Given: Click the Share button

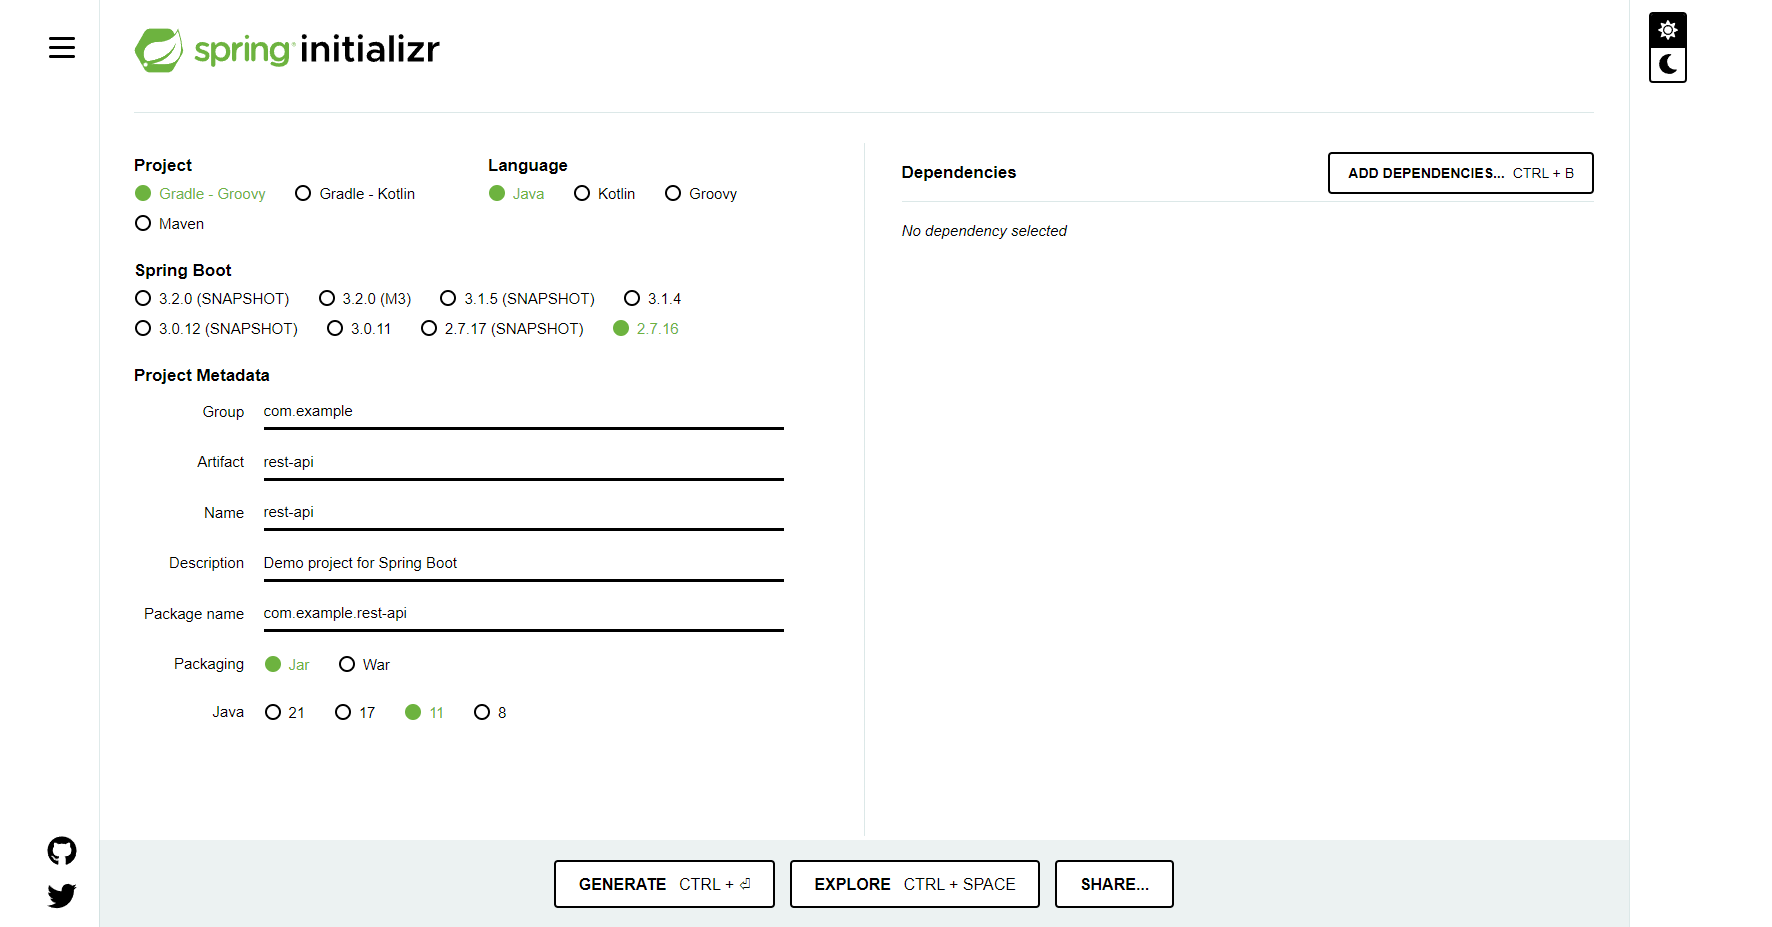Looking at the screenshot, I should click(x=1114, y=884).
